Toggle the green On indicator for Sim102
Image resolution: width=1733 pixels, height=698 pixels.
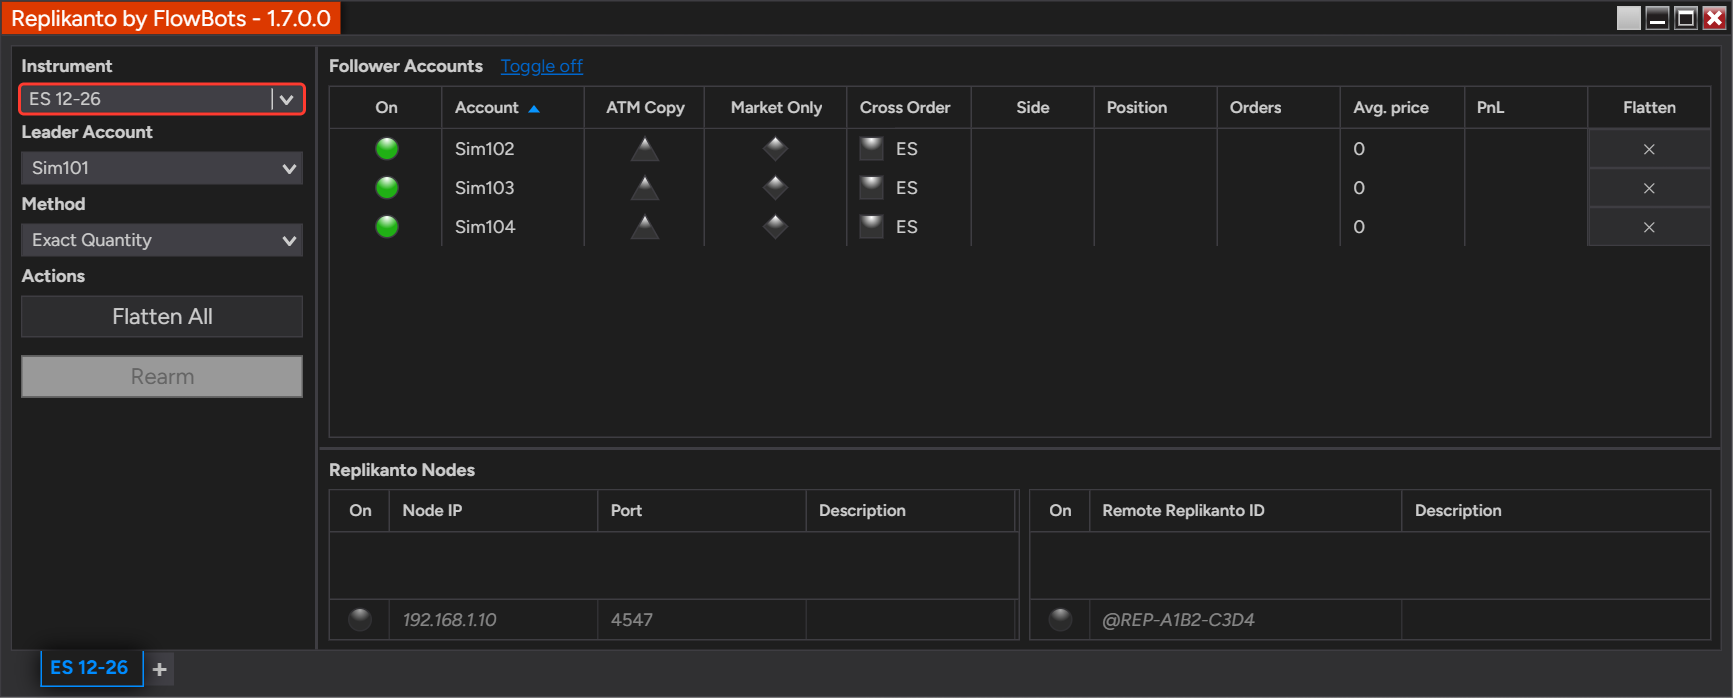pyautogui.click(x=387, y=149)
